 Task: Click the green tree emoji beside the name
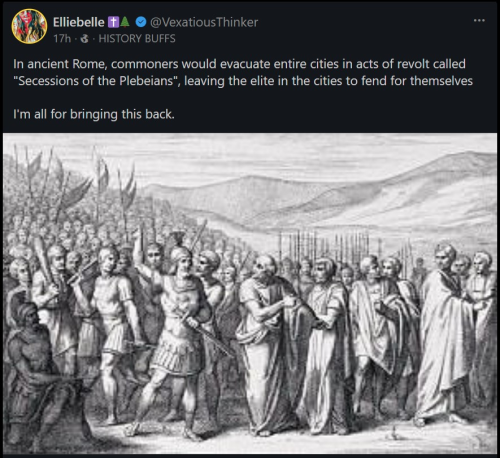tap(125, 22)
